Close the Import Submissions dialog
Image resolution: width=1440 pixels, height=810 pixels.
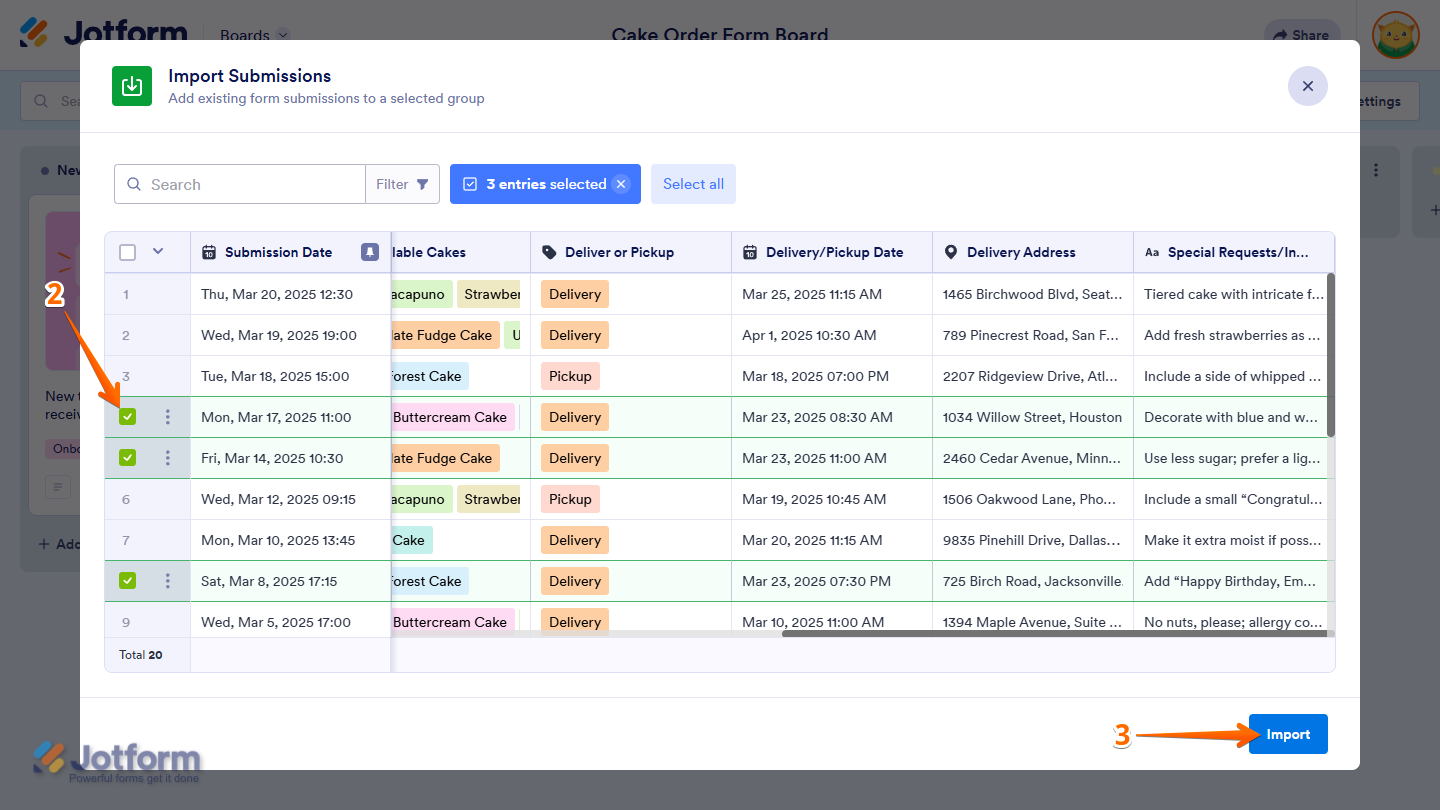coord(1307,86)
